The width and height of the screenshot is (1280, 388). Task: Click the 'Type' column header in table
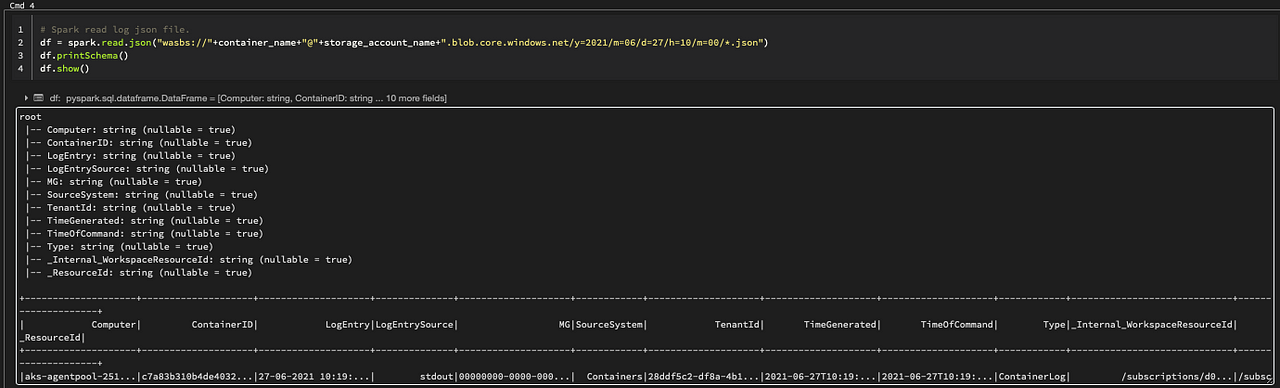click(1054, 325)
